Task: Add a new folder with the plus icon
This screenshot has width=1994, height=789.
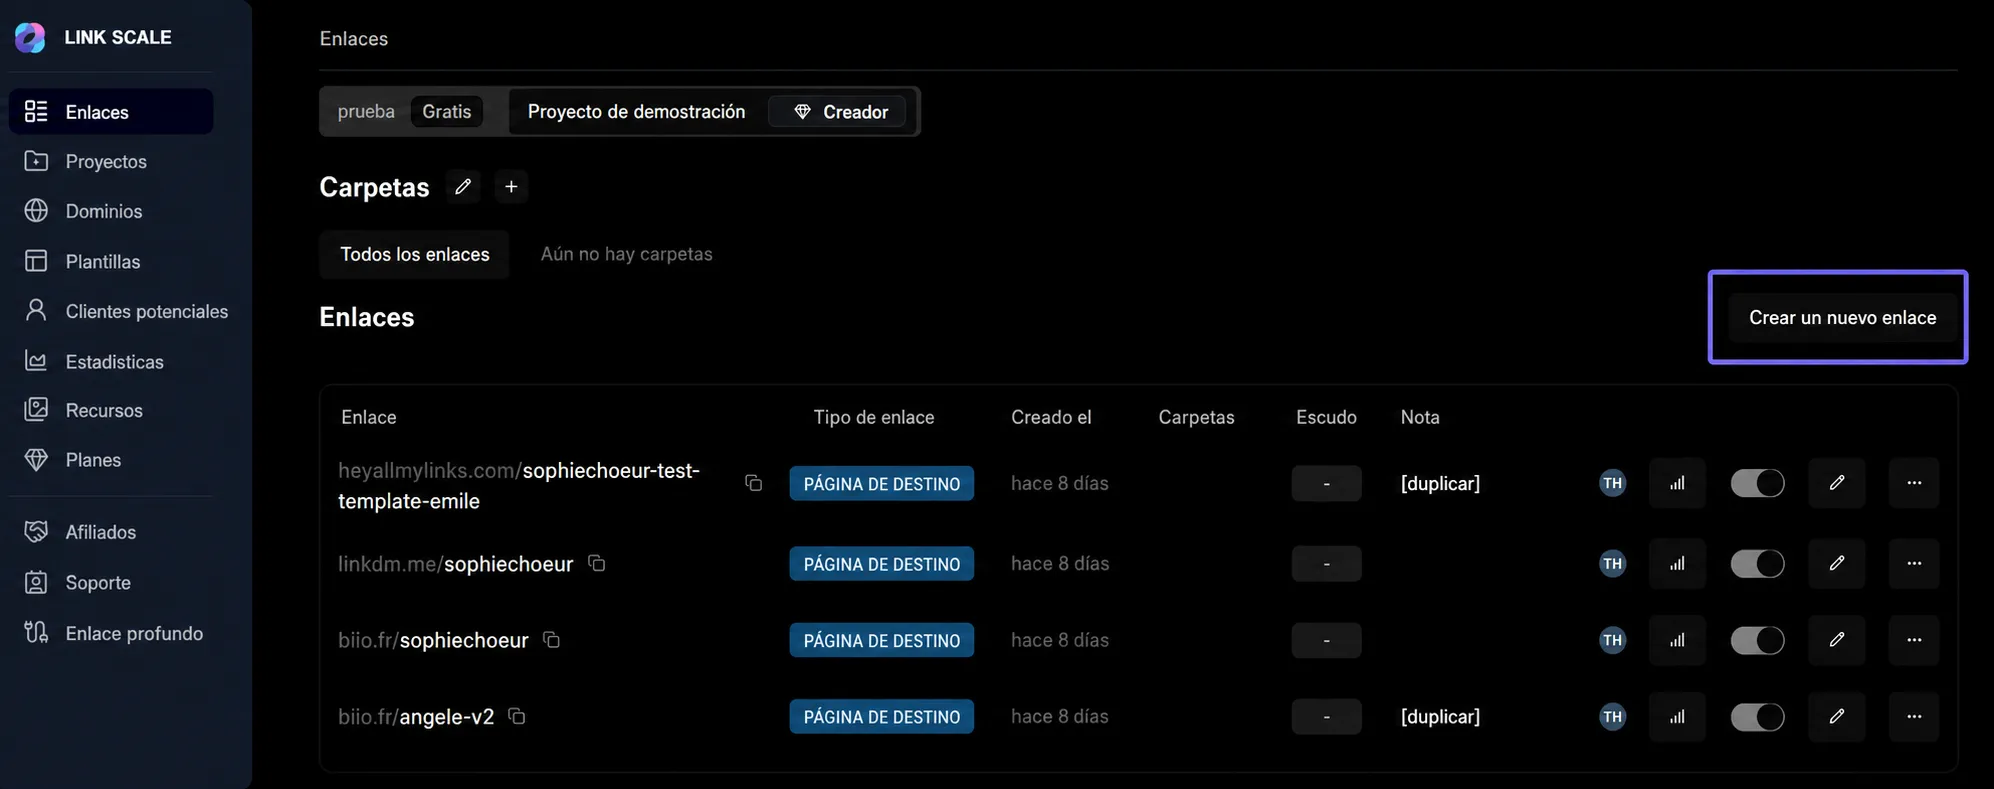Action: point(511,187)
